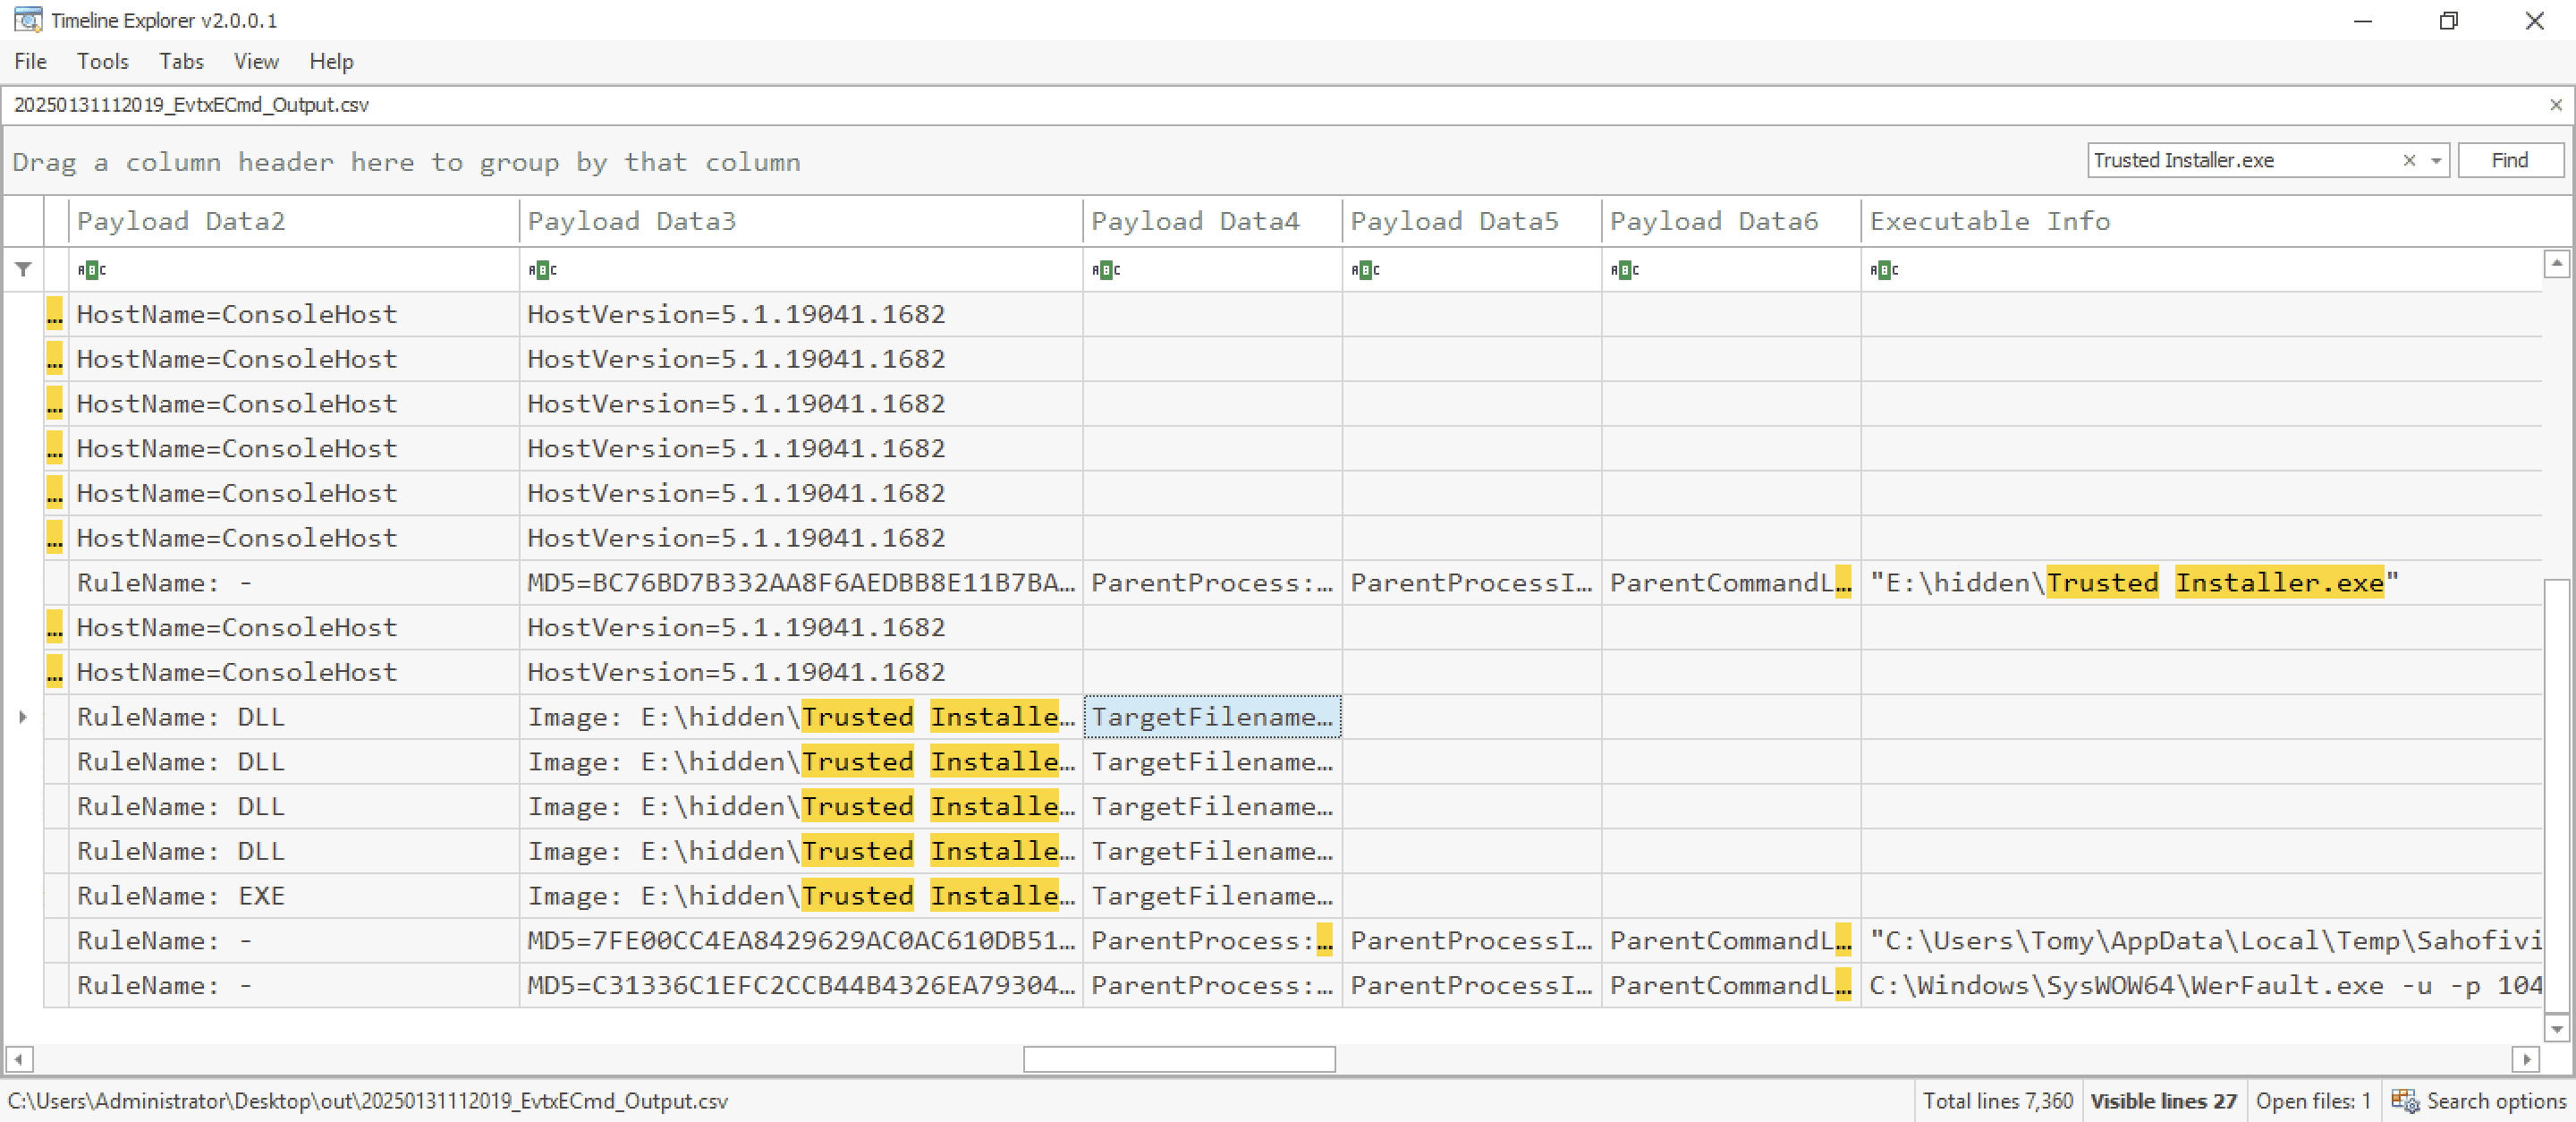
Task: Clear the search box with the X
Action: coord(2409,161)
